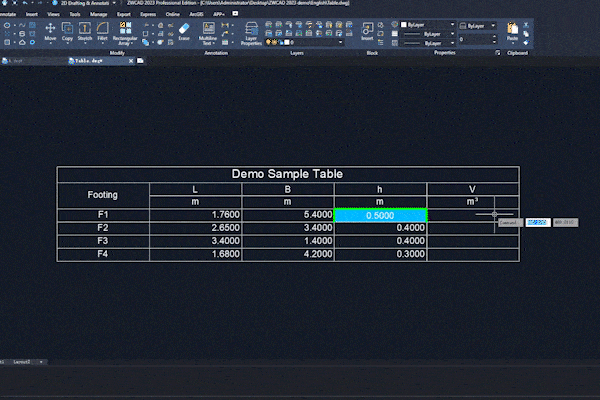The width and height of the screenshot is (600, 400).
Task: Open the Insert ribbon tab
Action: click(x=32, y=14)
